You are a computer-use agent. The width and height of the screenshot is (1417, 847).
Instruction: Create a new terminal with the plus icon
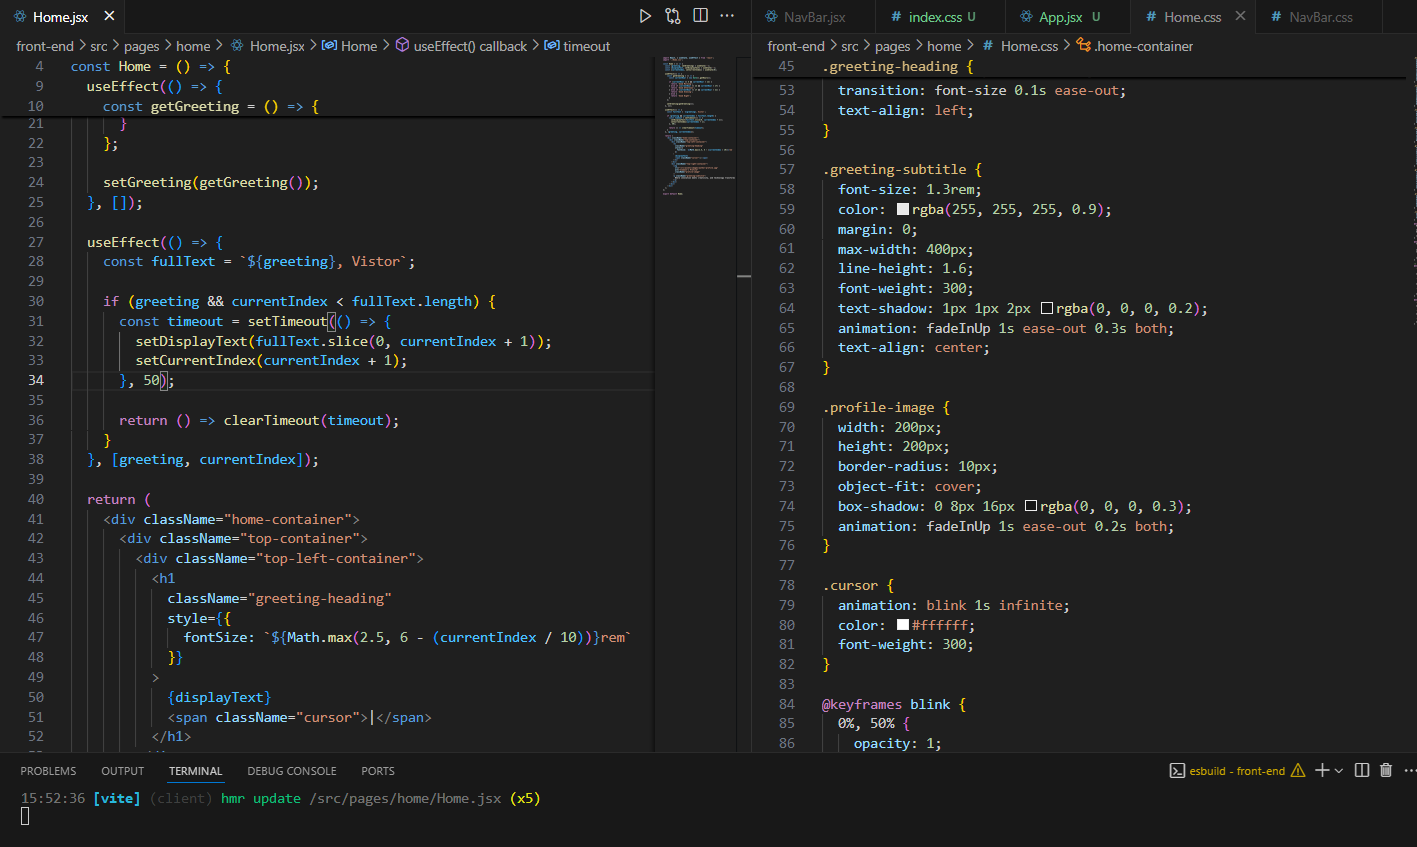(1322, 770)
